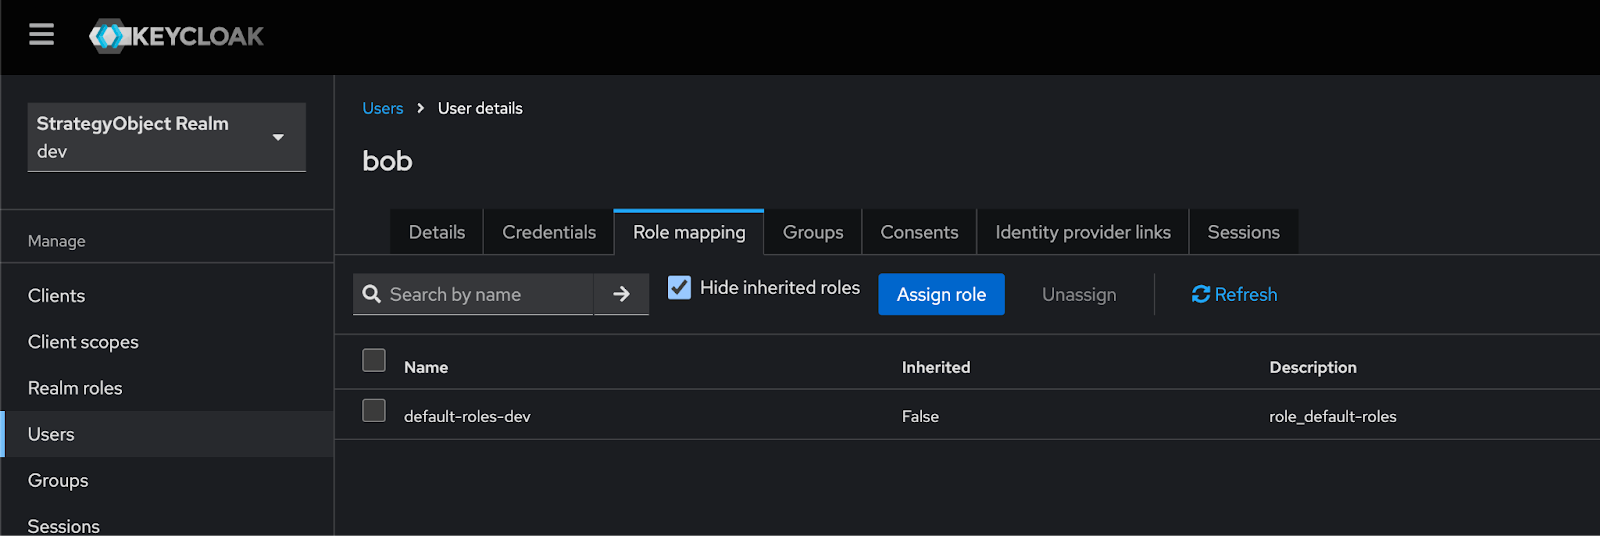This screenshot has height=536, width=1600.
Task: Switch to the Details tab
Action: click(437, 232)
